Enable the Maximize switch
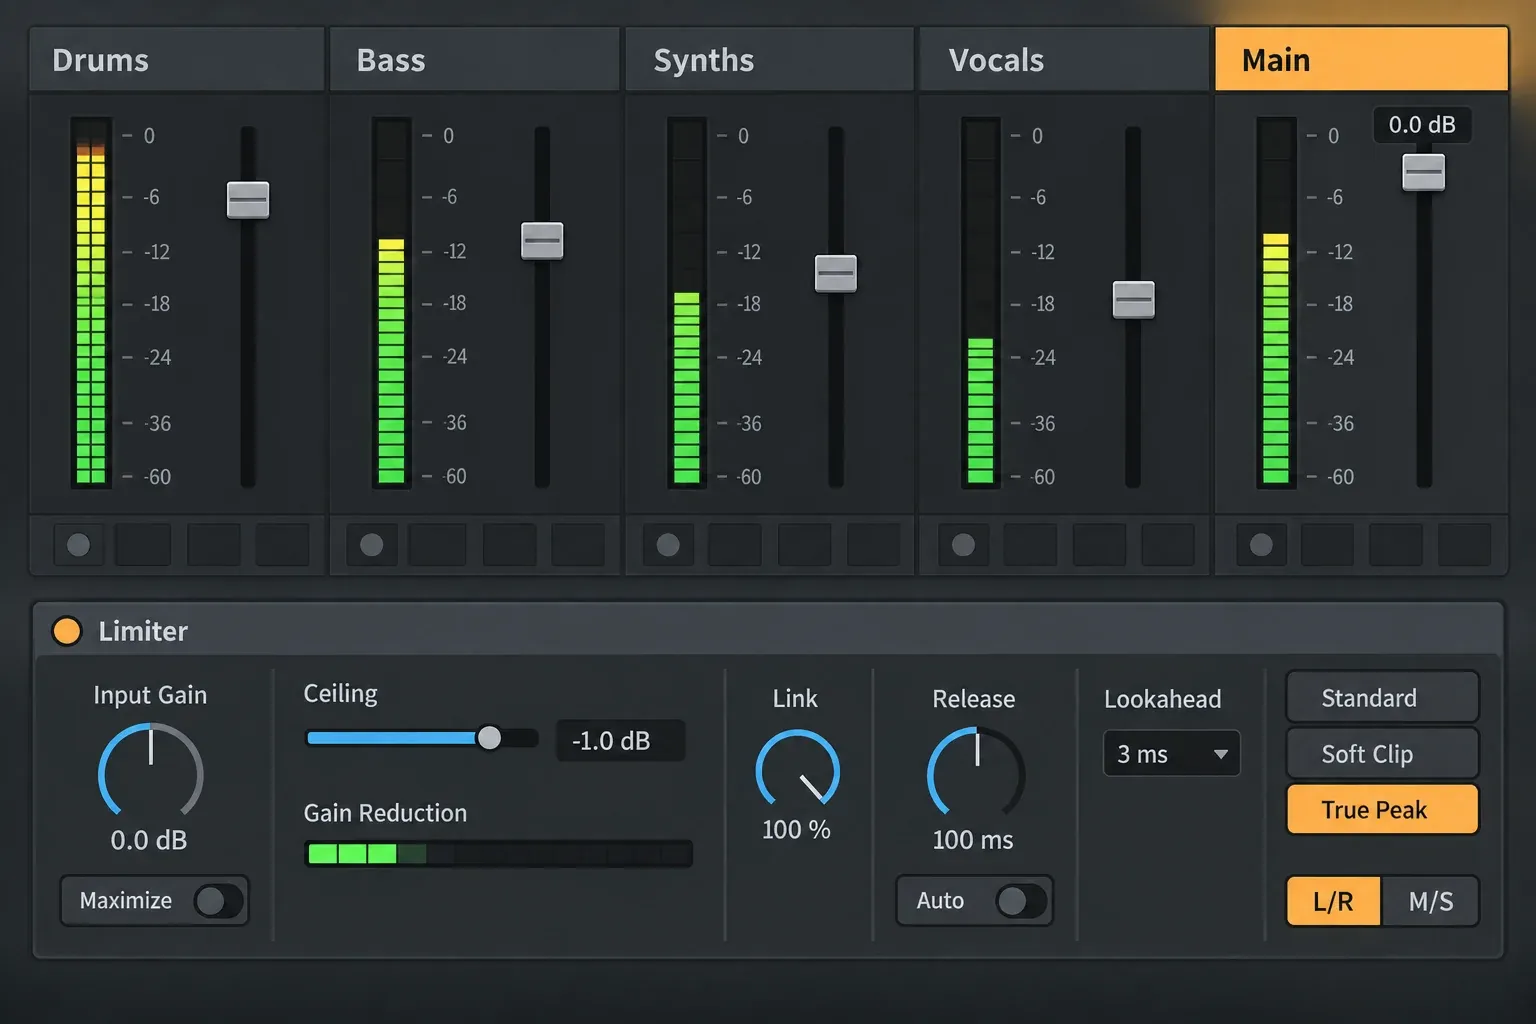The image size is (1536, 1024). 219,901
